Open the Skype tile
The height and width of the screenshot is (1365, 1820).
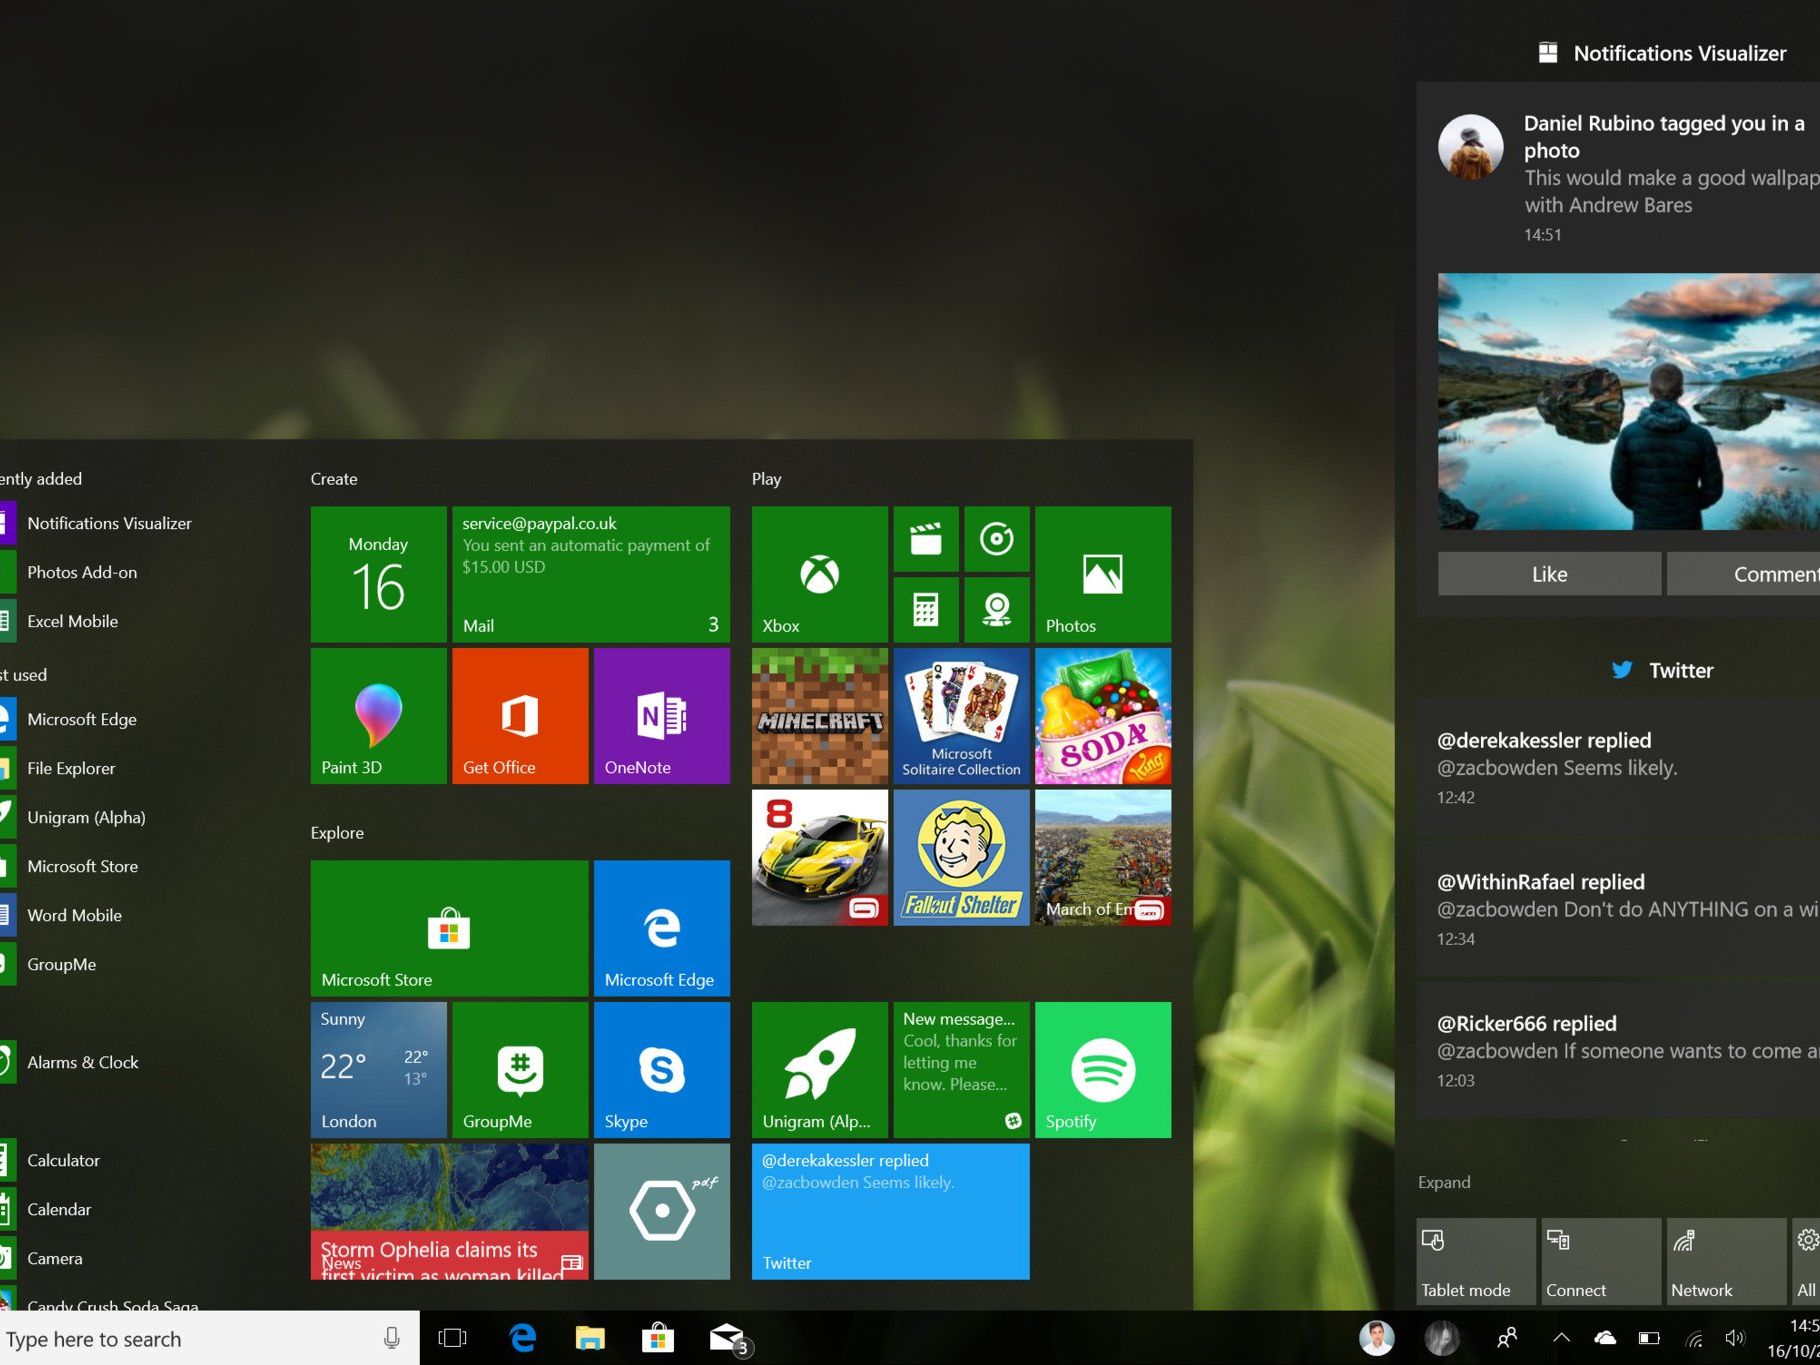pyautogui.click(x=662, y=1070)
